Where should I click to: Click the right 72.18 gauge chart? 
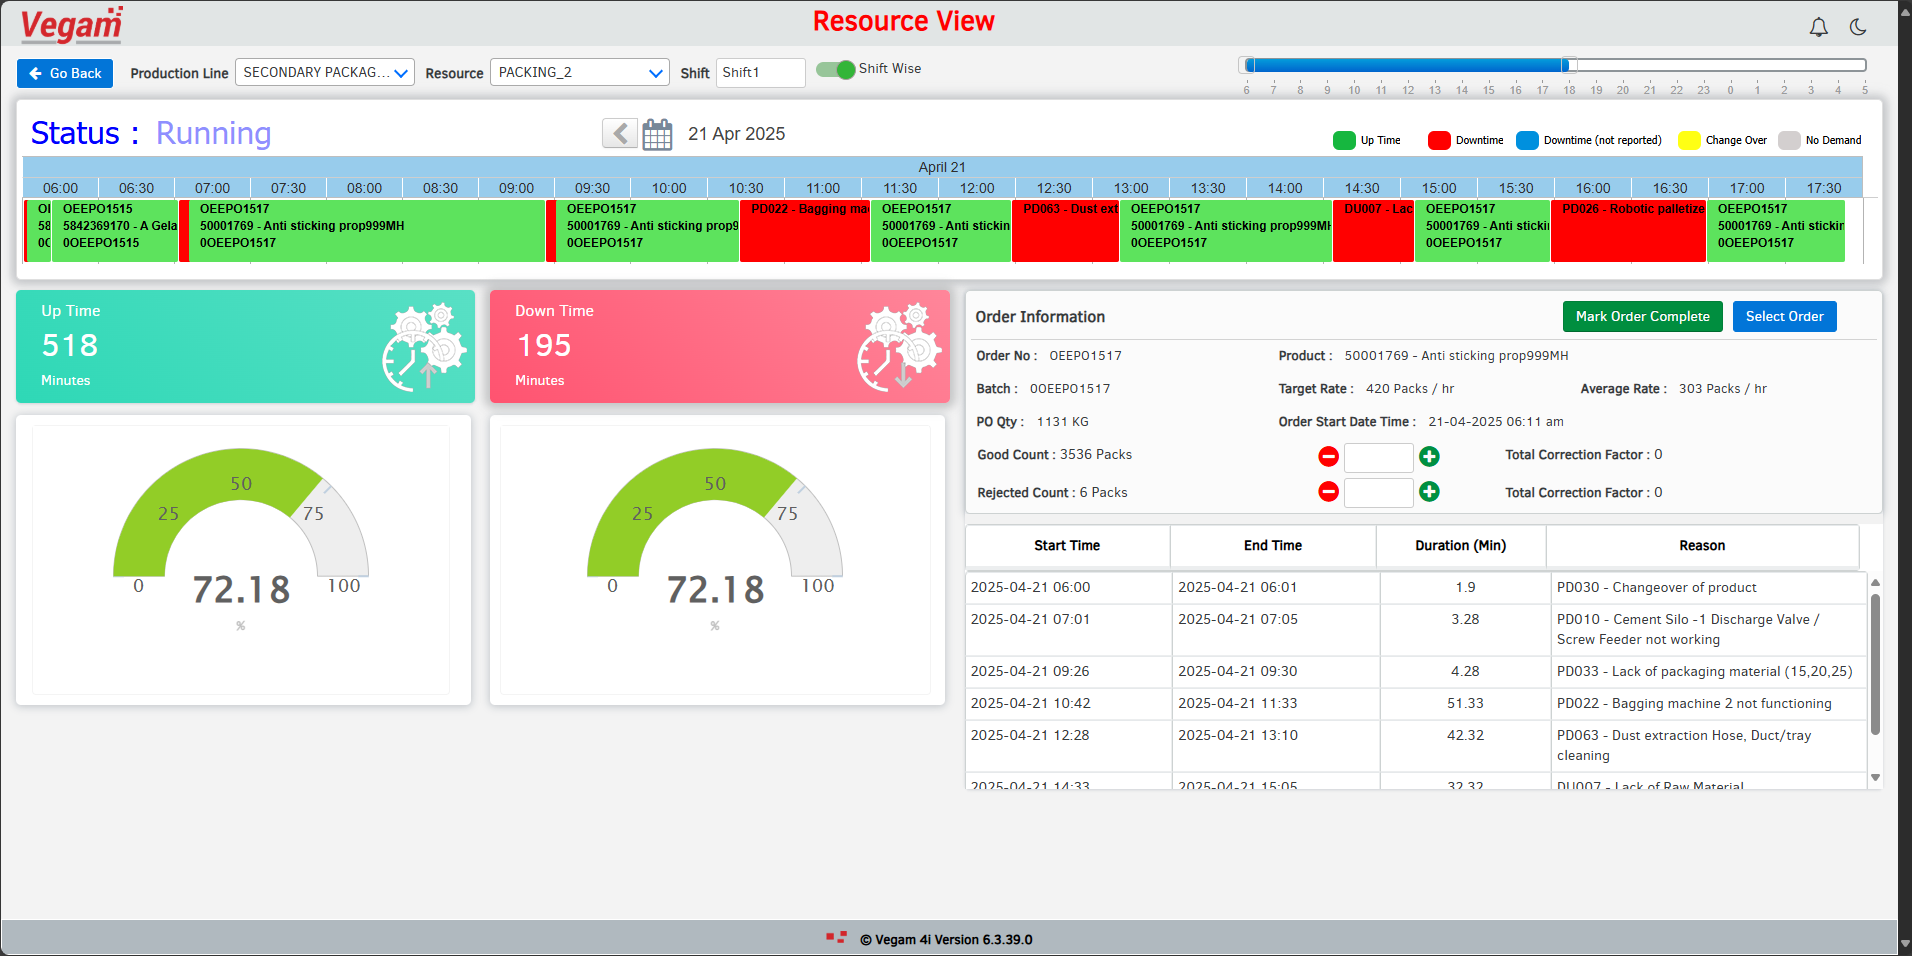[x=715, y=560]
